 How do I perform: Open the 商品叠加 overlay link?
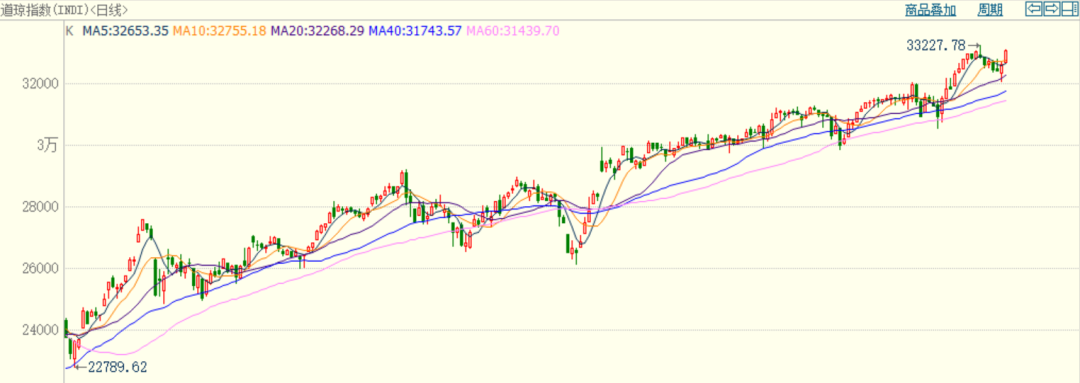930,10
